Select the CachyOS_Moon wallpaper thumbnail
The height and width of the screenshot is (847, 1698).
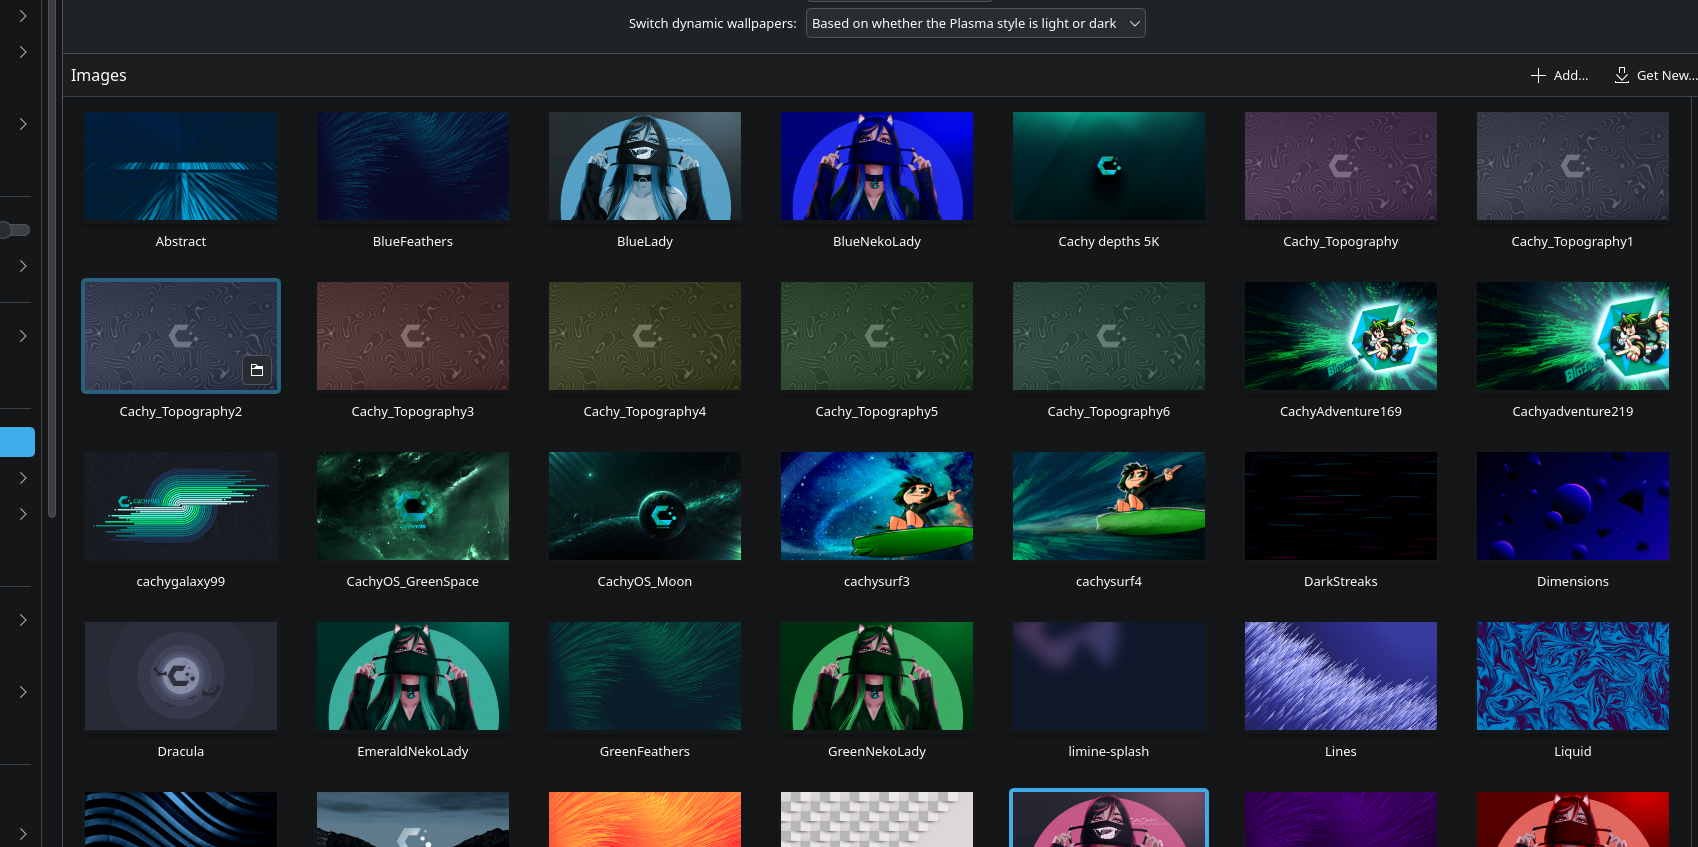(645, 506)
